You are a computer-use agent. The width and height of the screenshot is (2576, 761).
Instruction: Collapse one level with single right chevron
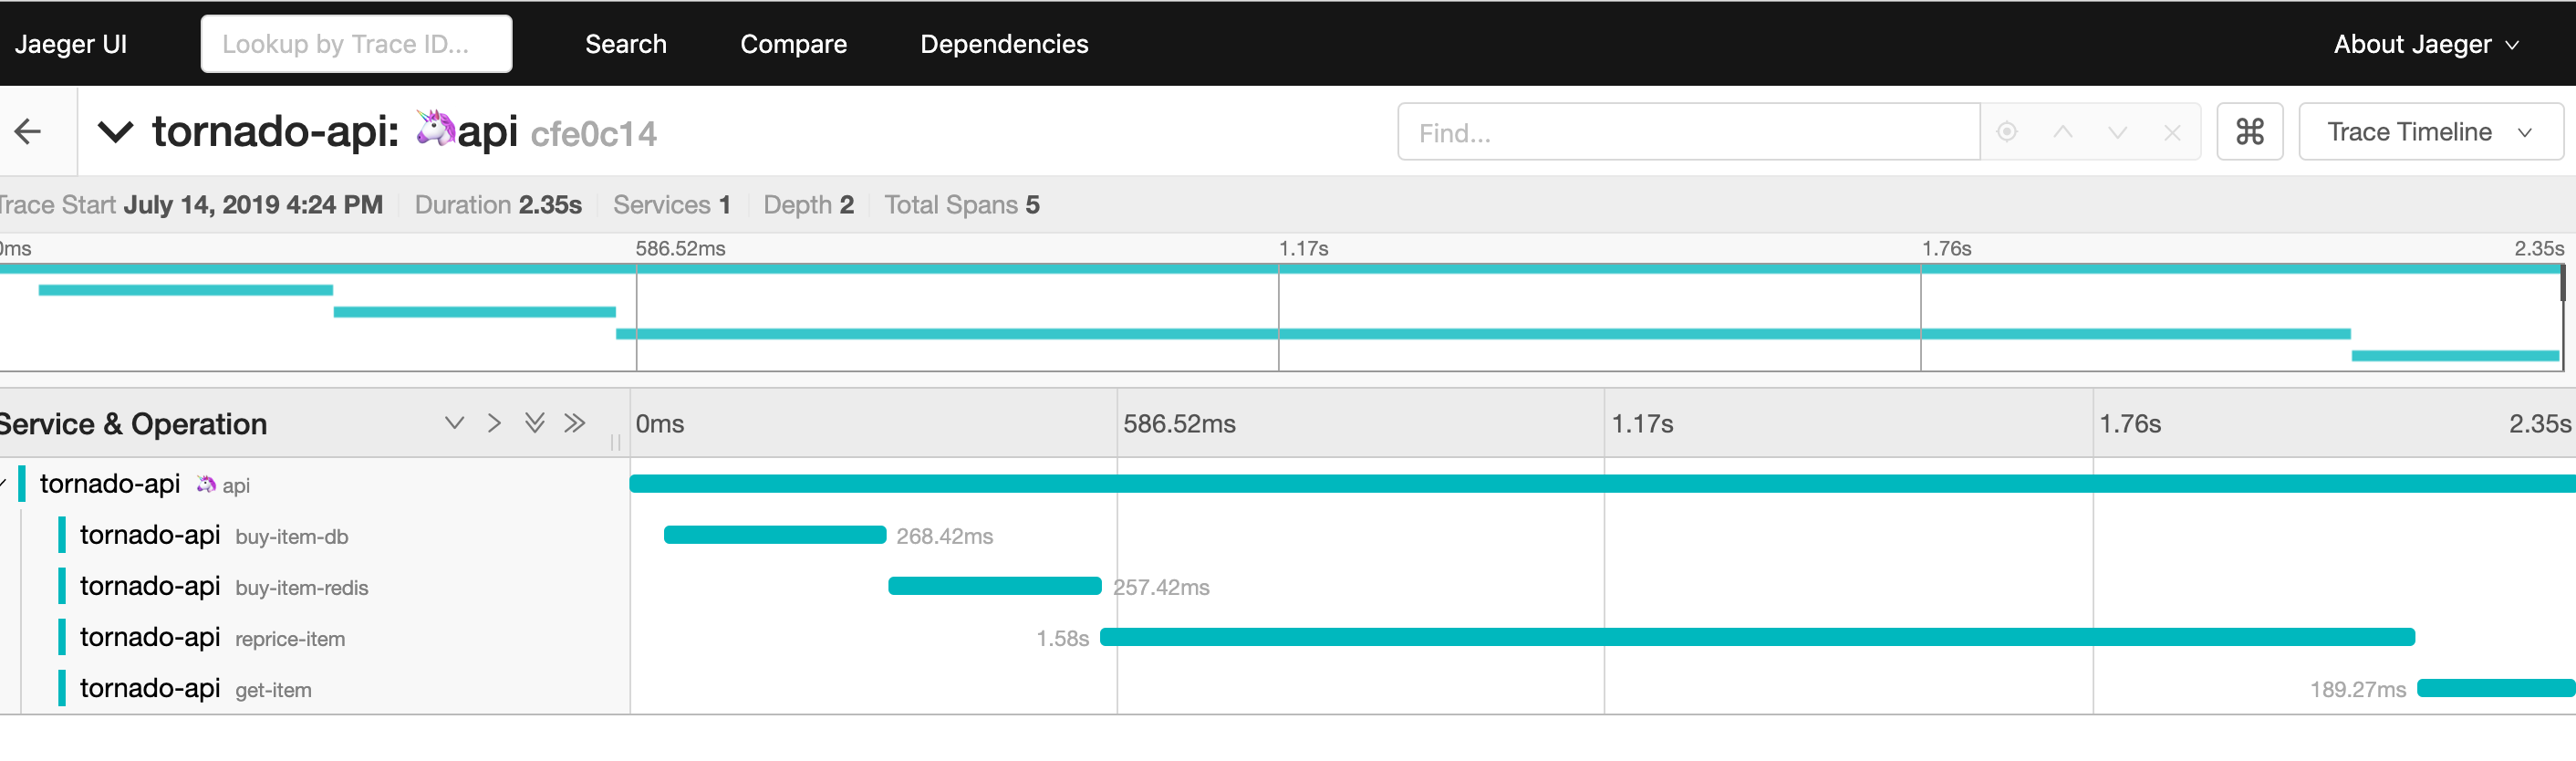(494, 423)
